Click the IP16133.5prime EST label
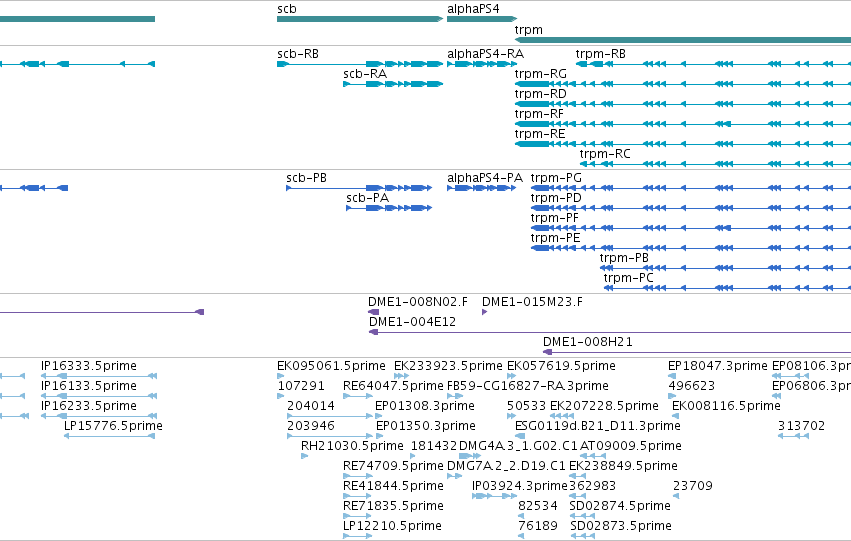 tap(89, 386)
